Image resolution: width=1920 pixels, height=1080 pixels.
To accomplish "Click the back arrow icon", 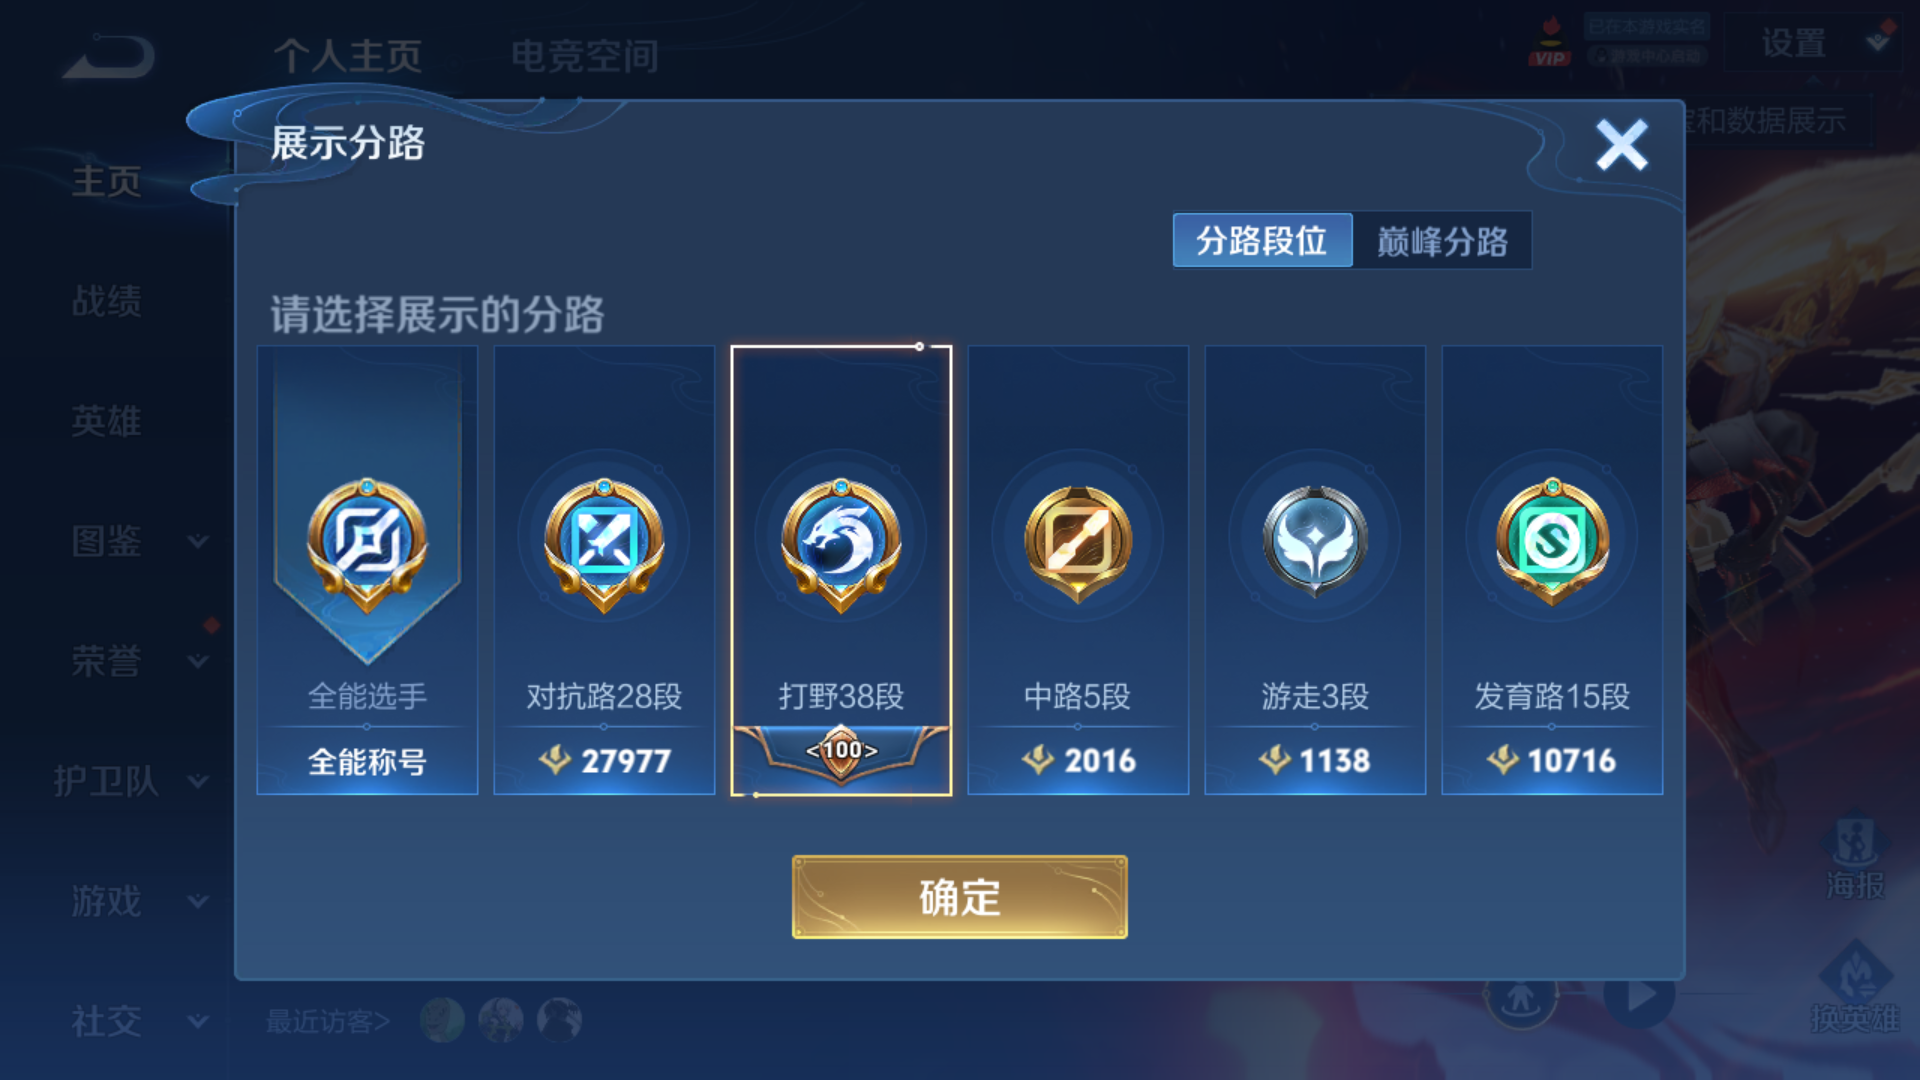I will click(x=109, y=56).
